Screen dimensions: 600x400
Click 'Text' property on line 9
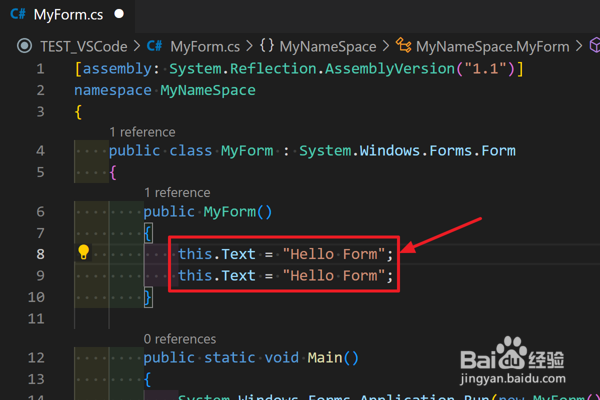coord(238,276)
